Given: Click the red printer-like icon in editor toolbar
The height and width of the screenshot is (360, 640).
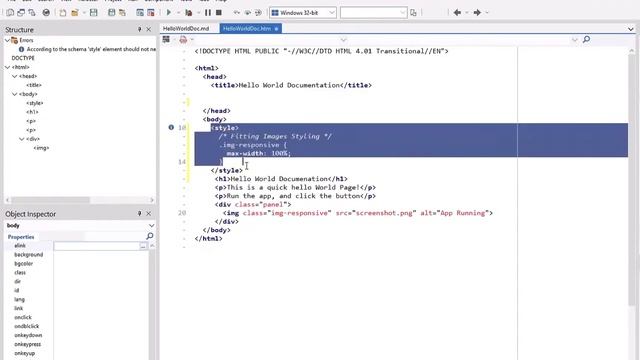Looking at the screenshot, I should coord(183,39).
